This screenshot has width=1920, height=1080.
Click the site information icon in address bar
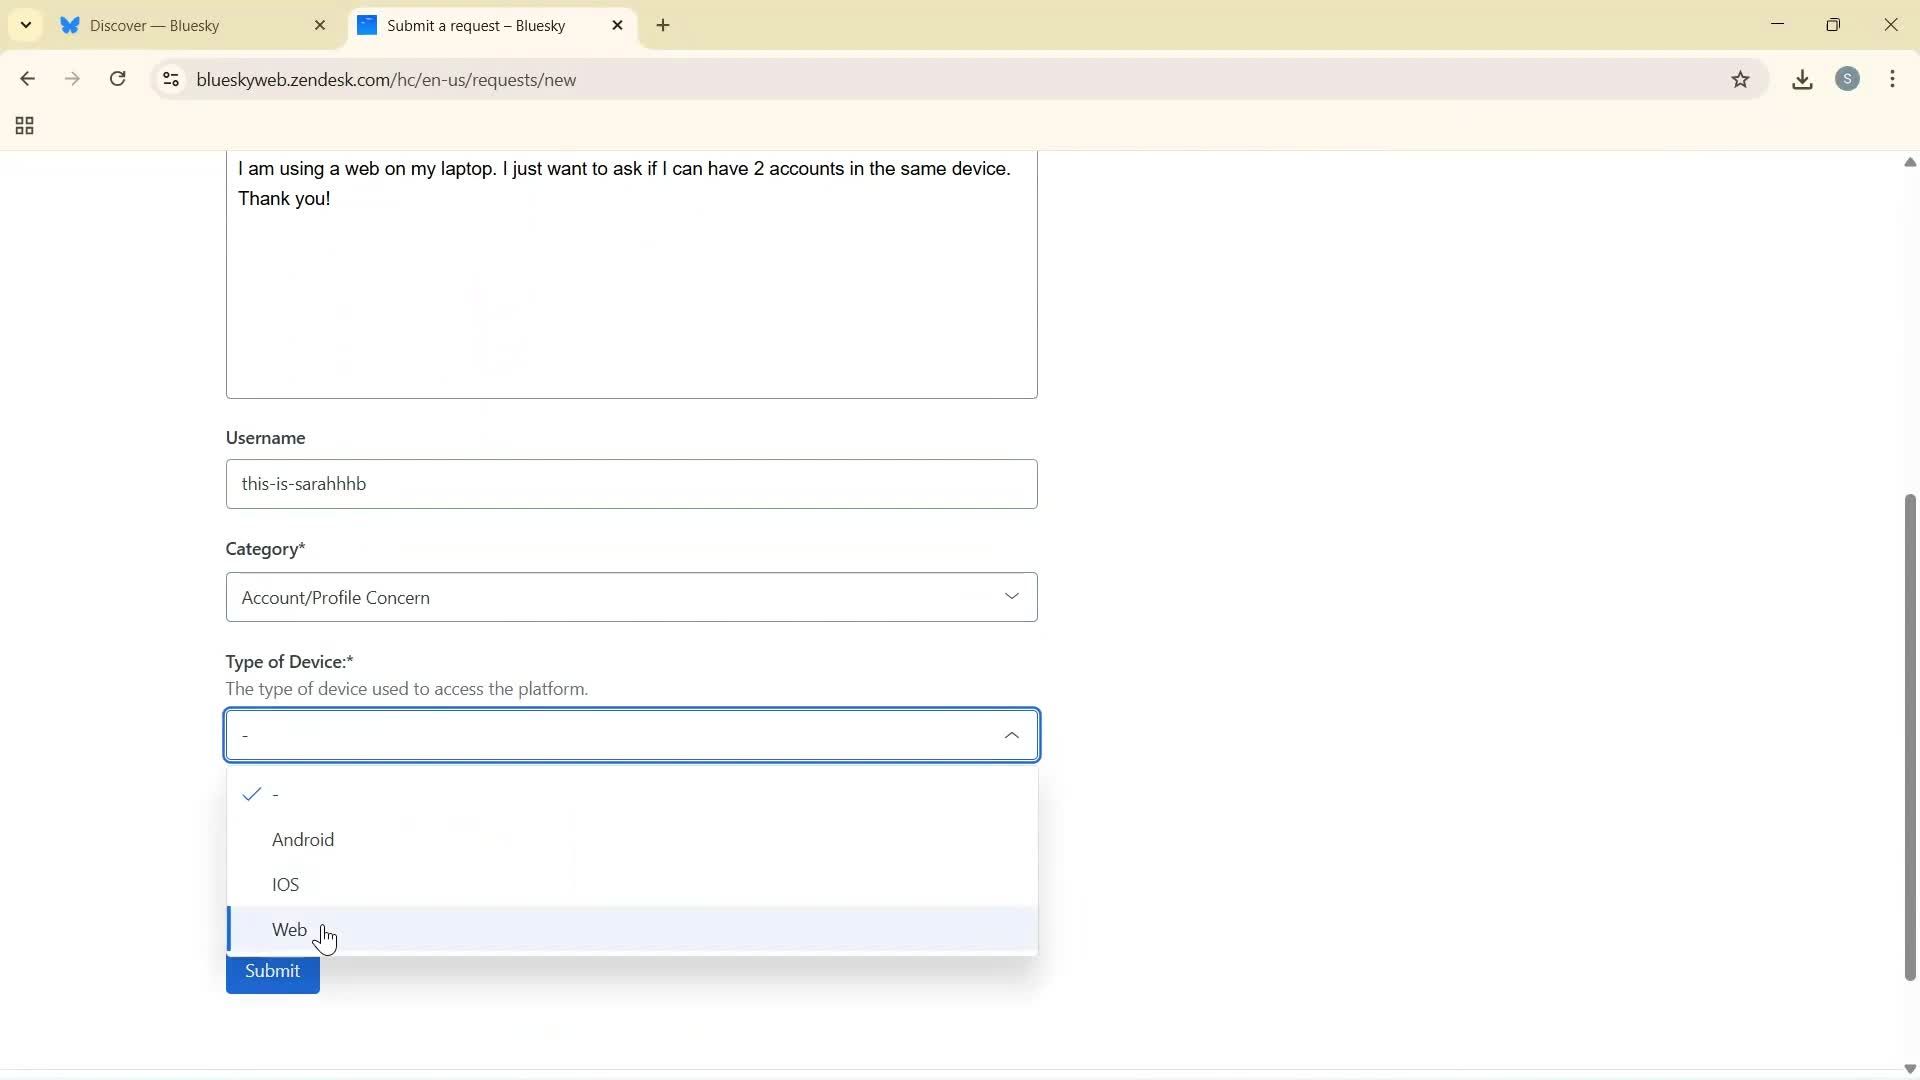tap(170, 79)
